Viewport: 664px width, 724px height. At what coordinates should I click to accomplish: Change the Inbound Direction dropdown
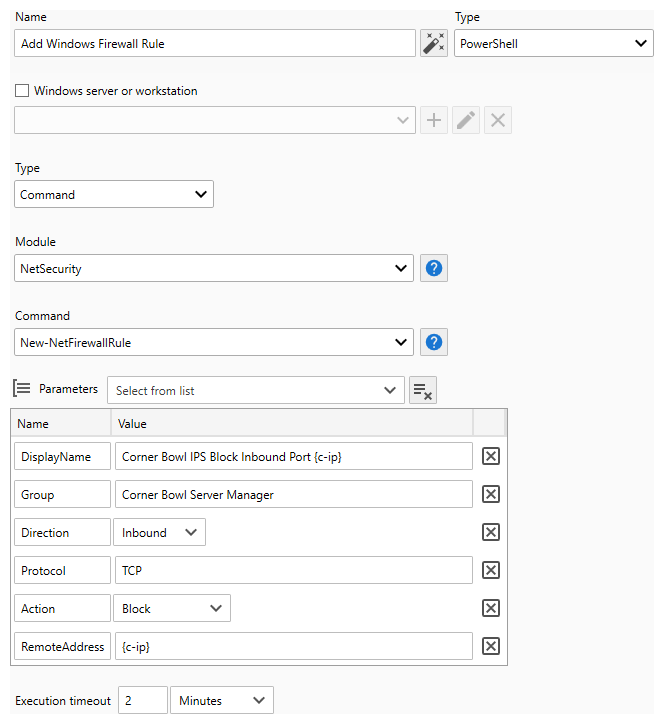tap(160, 532)
